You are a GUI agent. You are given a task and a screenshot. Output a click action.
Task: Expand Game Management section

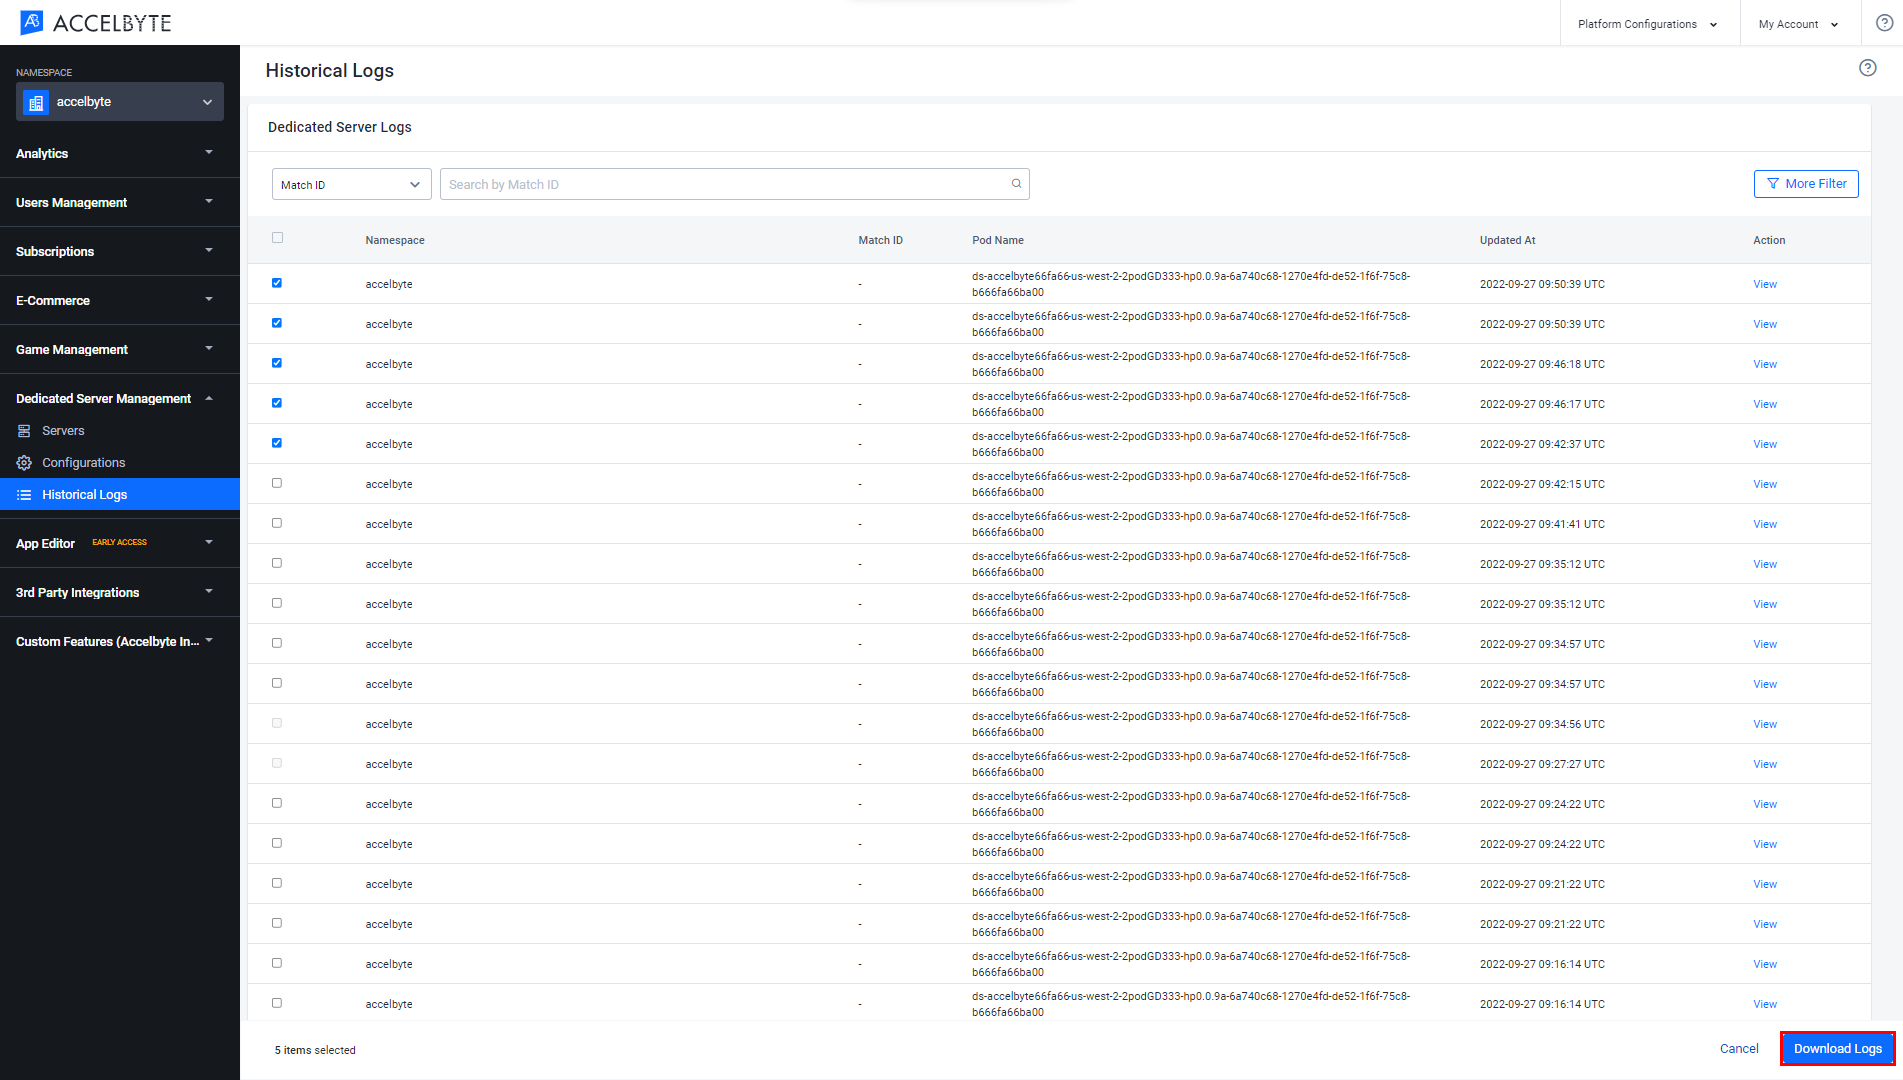[120, 349]
